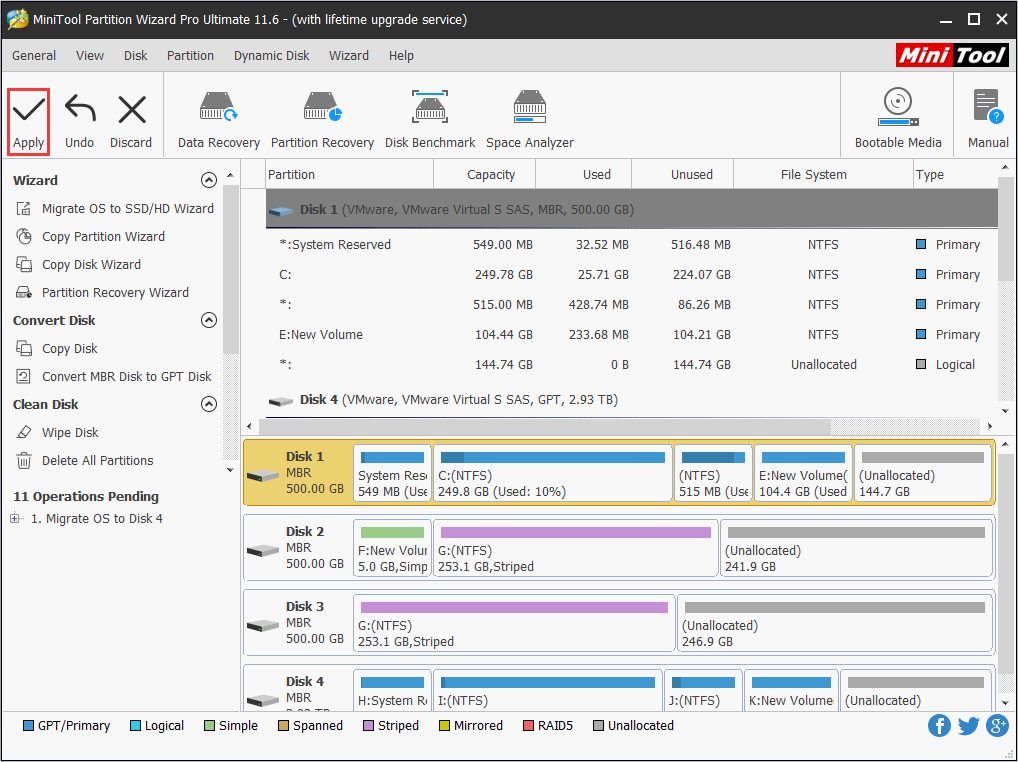Select G:(NTFS) Striped block on Disk 2
This screenshot has height=762, width=1018.
[x=576, y=548]
